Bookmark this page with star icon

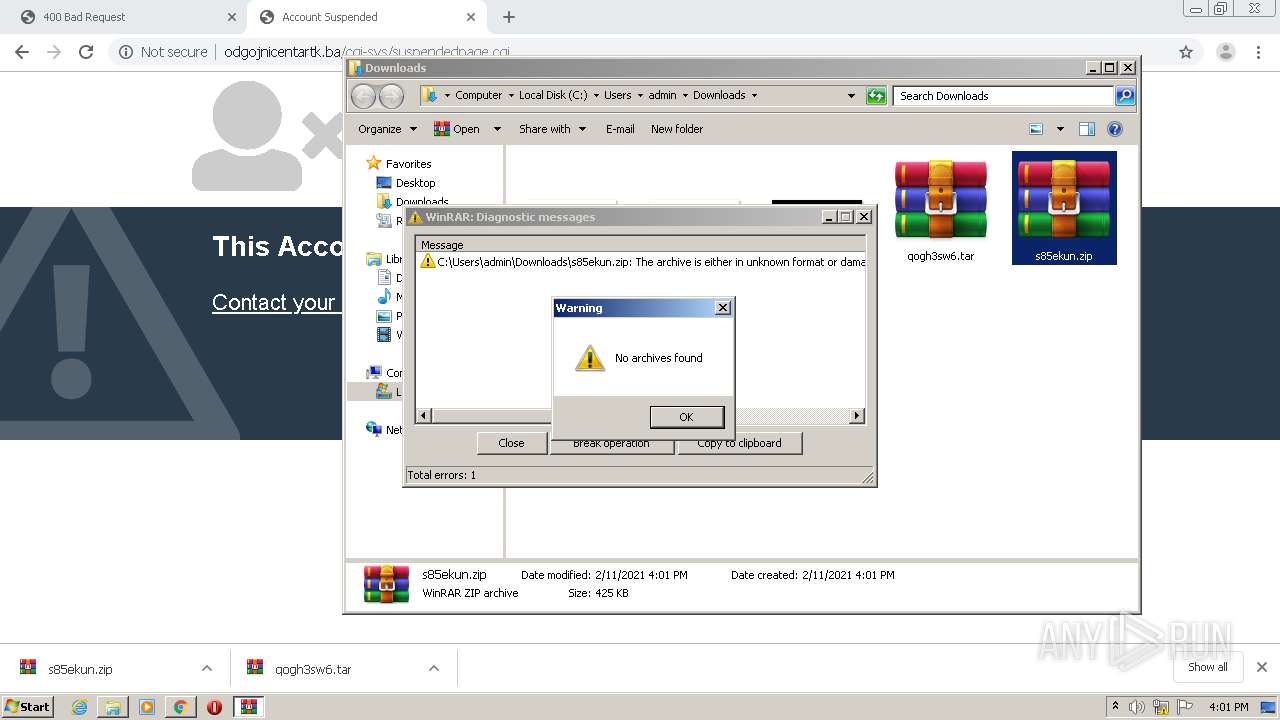click(1186, 52)
